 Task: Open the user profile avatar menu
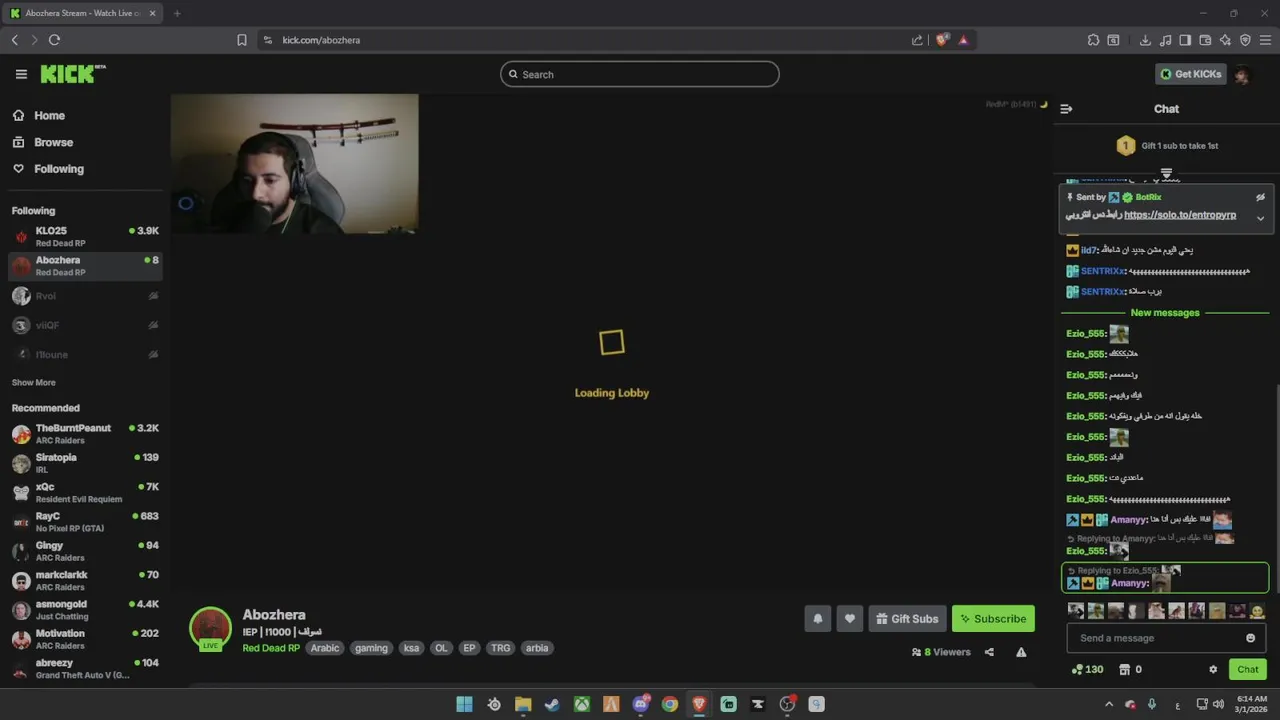[x=1242, y=74]
